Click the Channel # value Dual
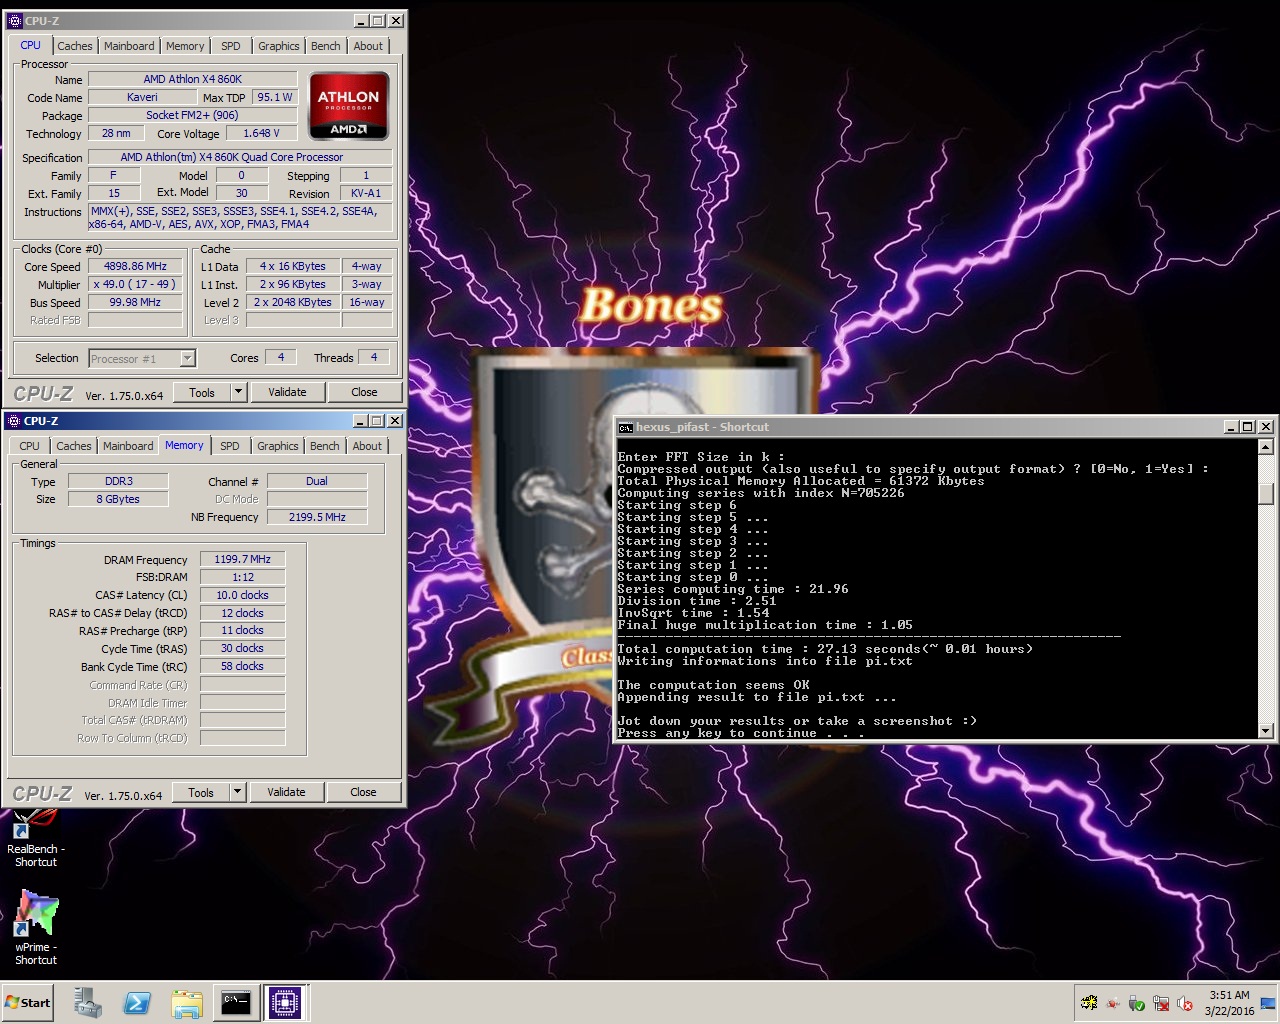 [x=317, y=481]
